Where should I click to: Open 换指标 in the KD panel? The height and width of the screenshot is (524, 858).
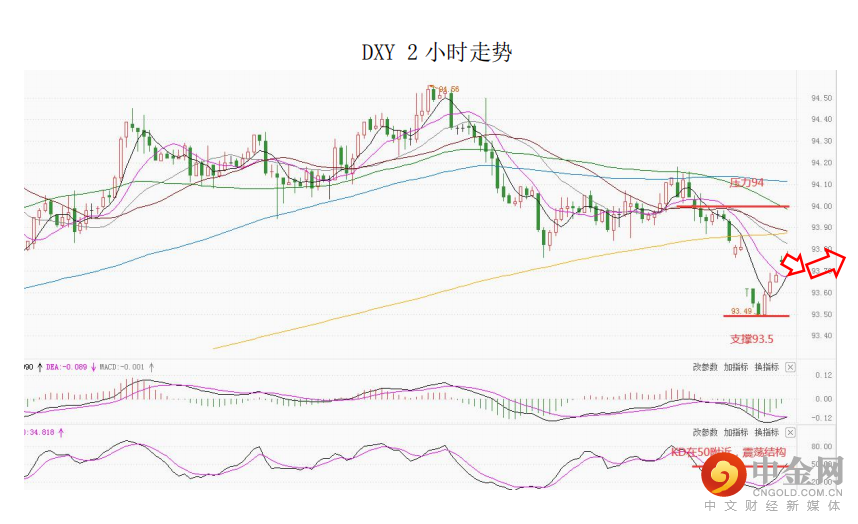click(x=766, y=432)
